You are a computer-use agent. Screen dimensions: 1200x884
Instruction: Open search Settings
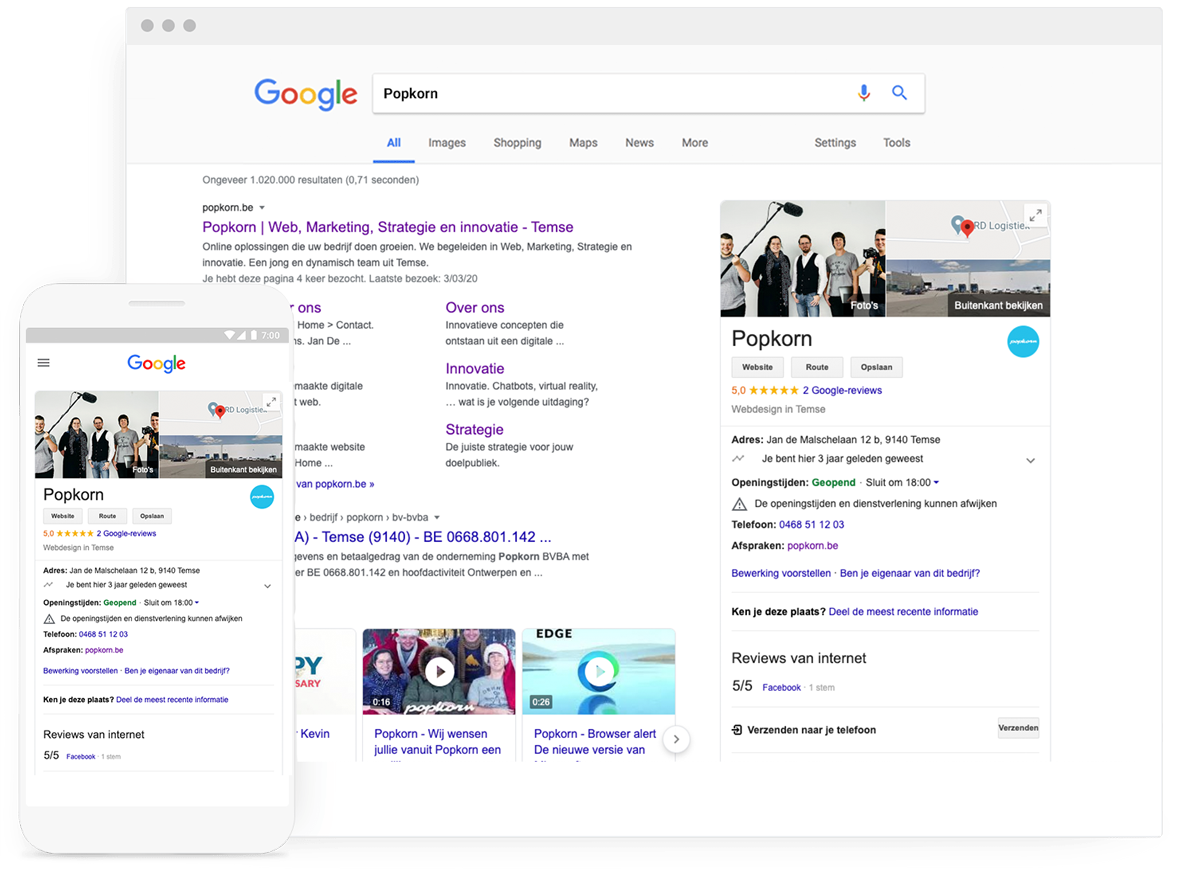[835, 143]
